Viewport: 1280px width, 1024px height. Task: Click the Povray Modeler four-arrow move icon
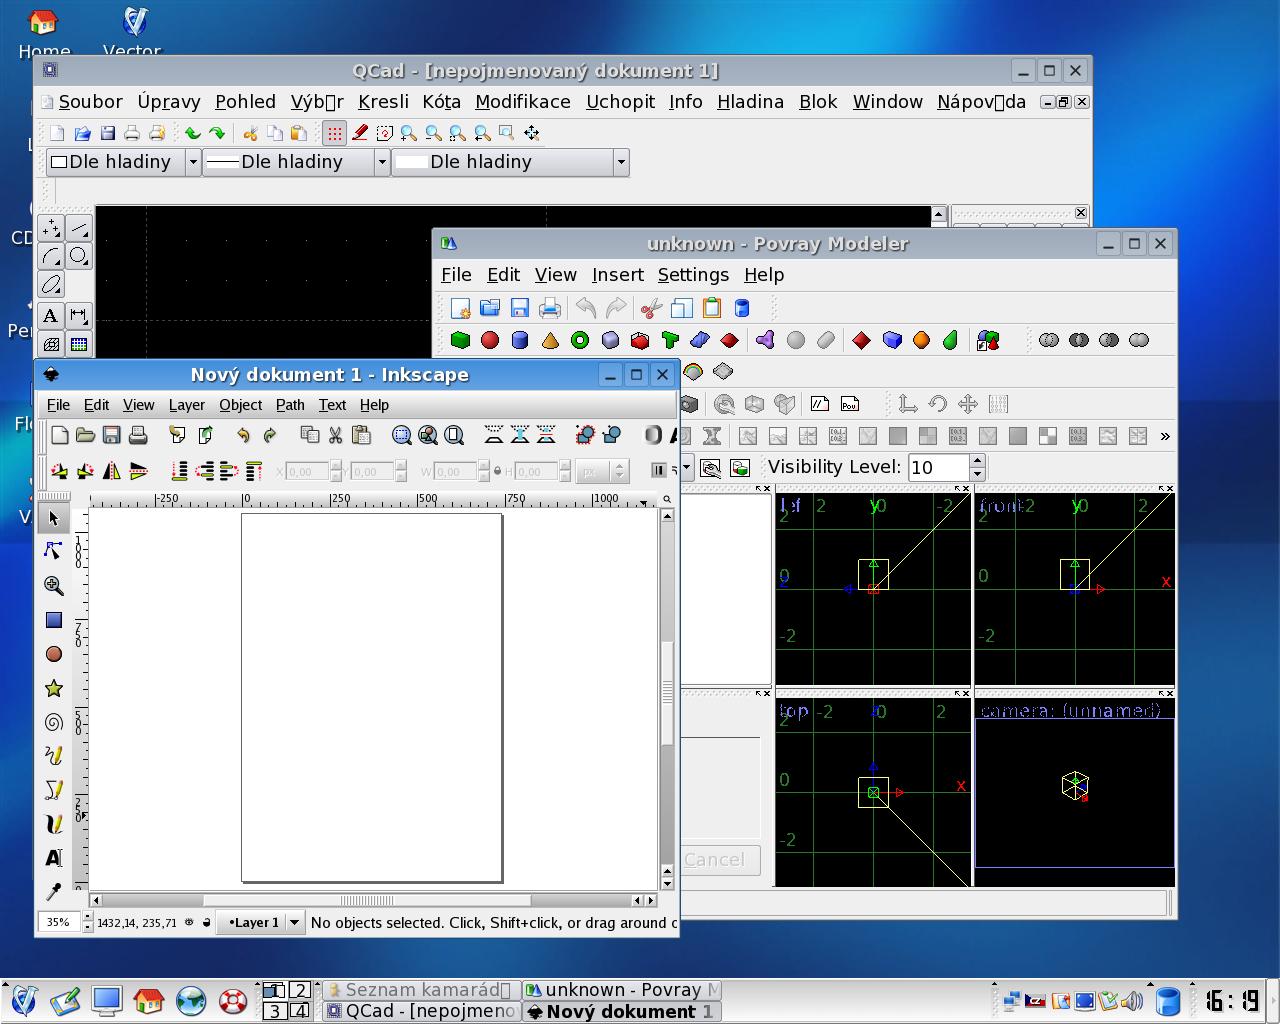click(968, 404)
